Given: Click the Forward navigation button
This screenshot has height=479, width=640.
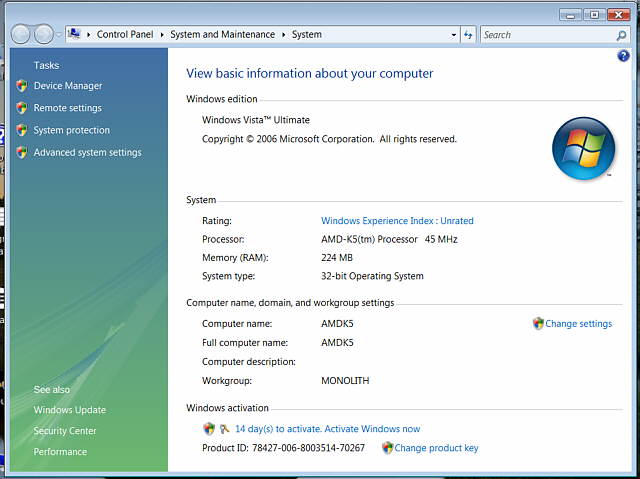Looking at the screenshot, I should pyautogui.click(x=44, y=34).
